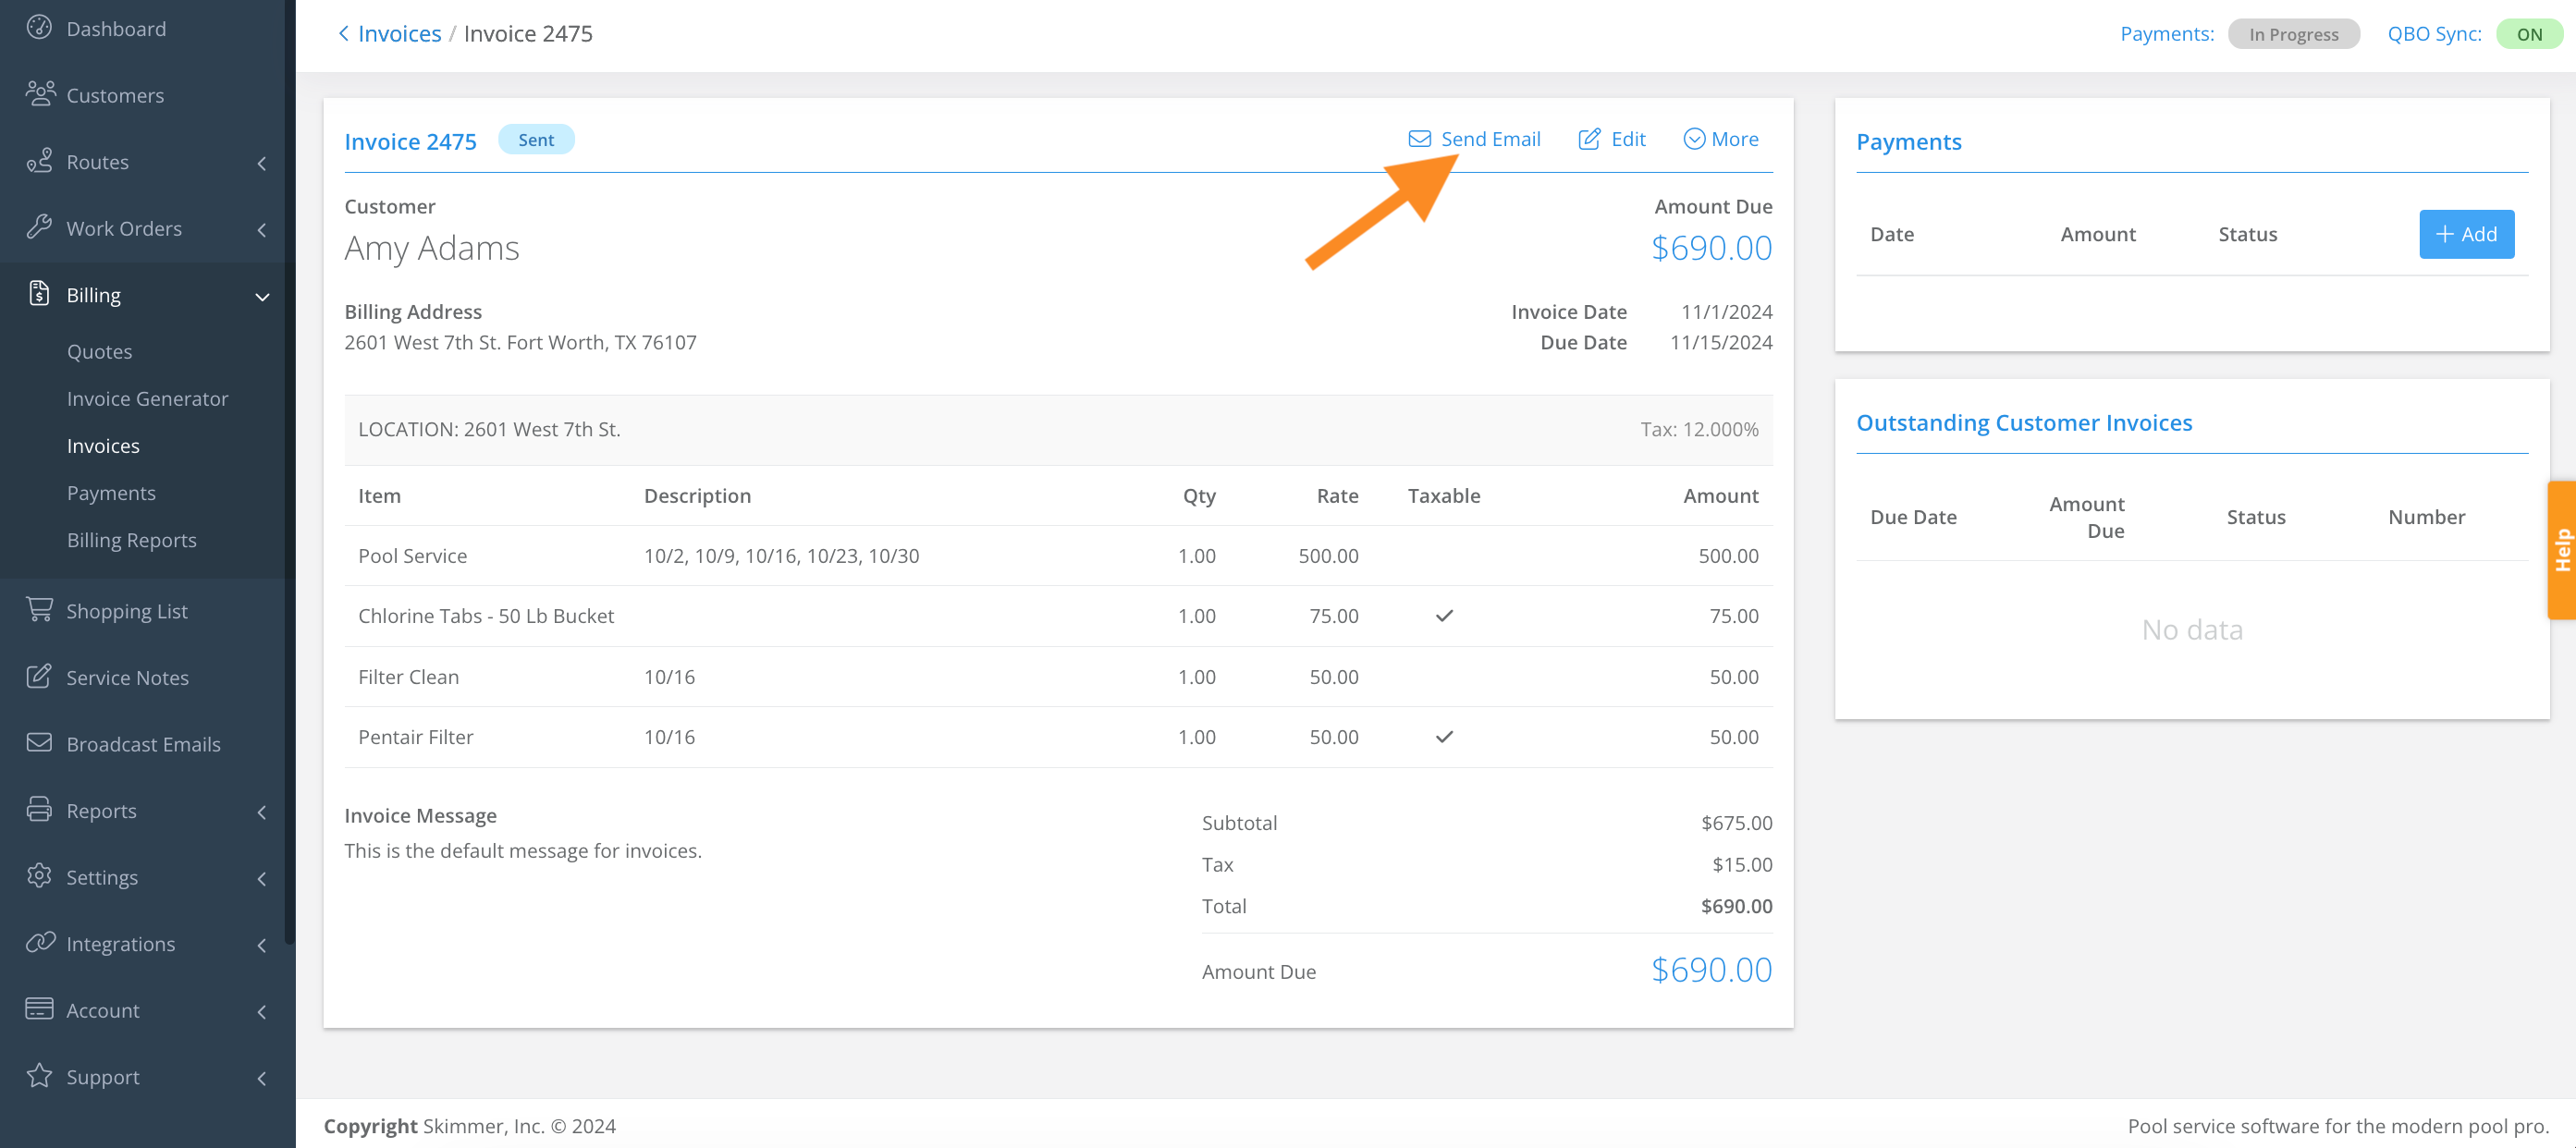The height and width of the screenshot is (1148, 2576).
Task: Click the Sent status badge
Action: pyautogui.click(x=536, y=139)
